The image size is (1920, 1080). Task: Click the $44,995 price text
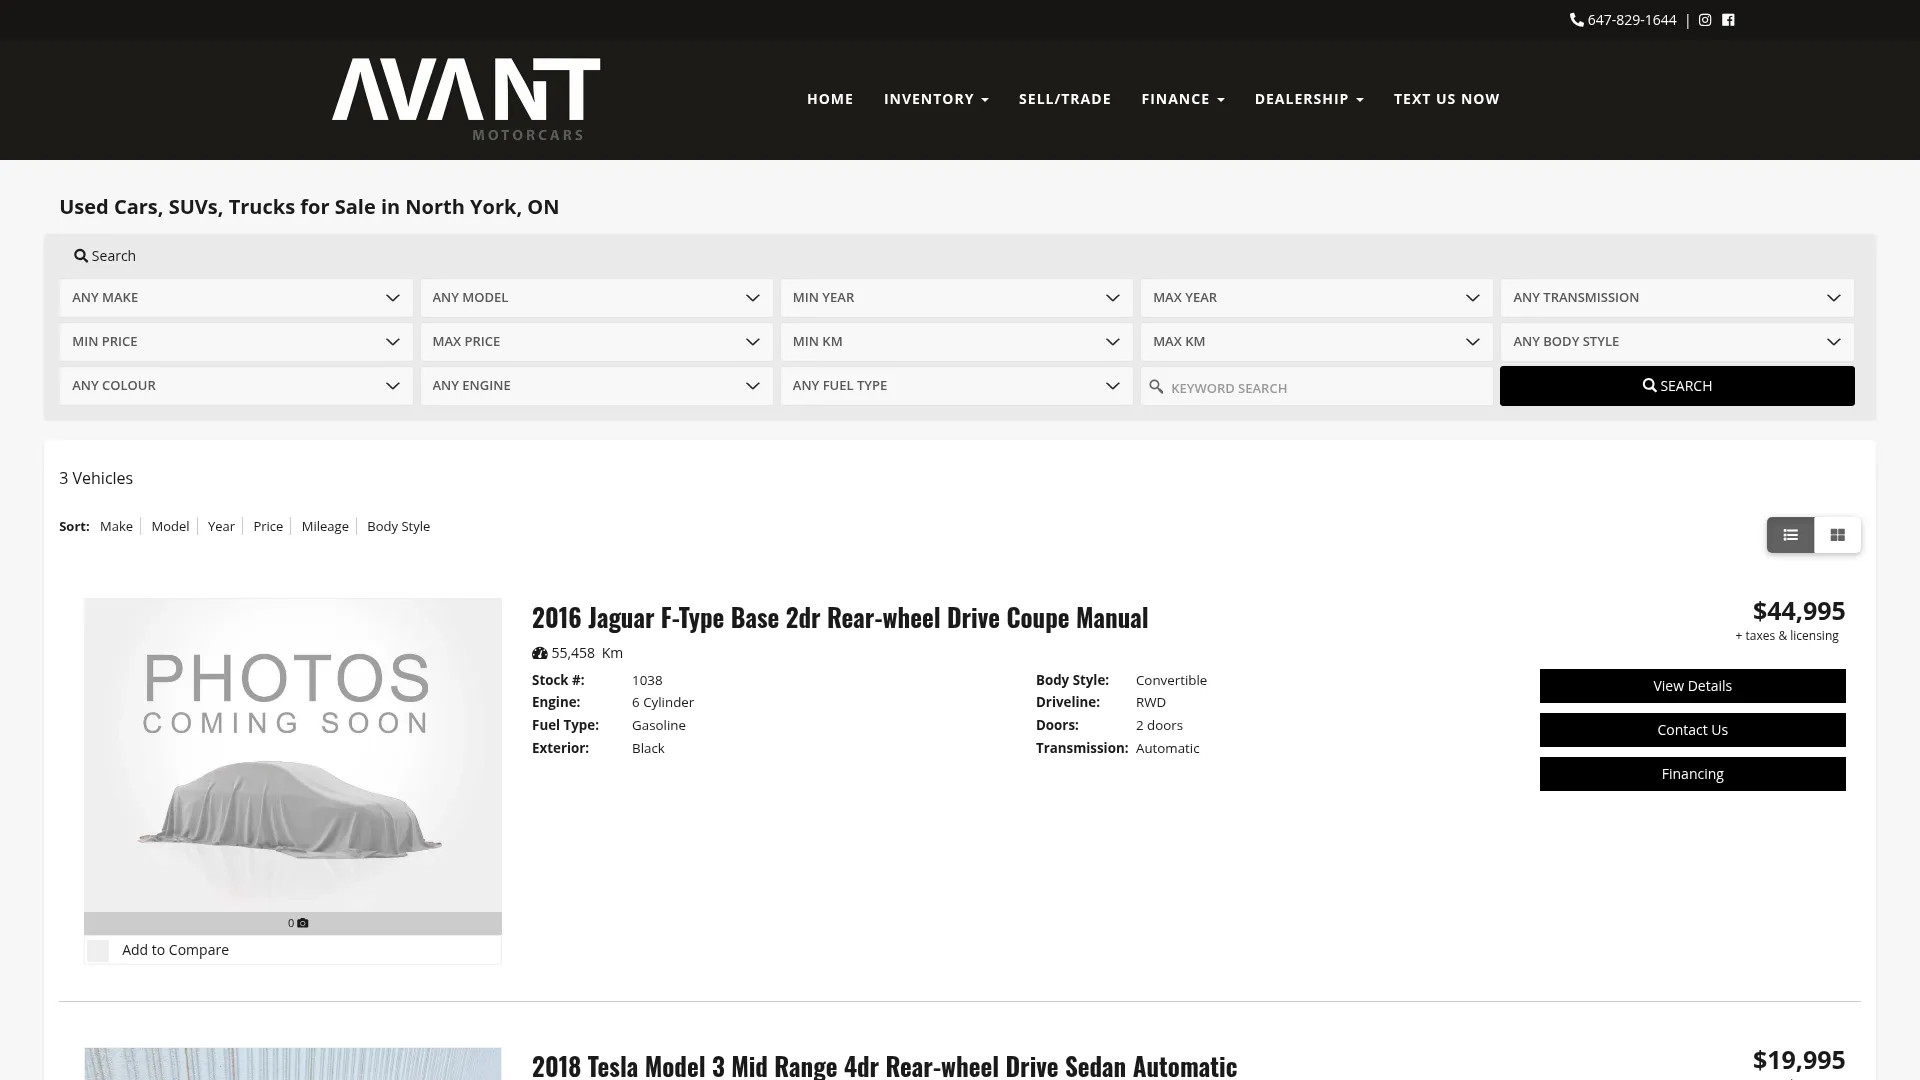point(1799,611)
